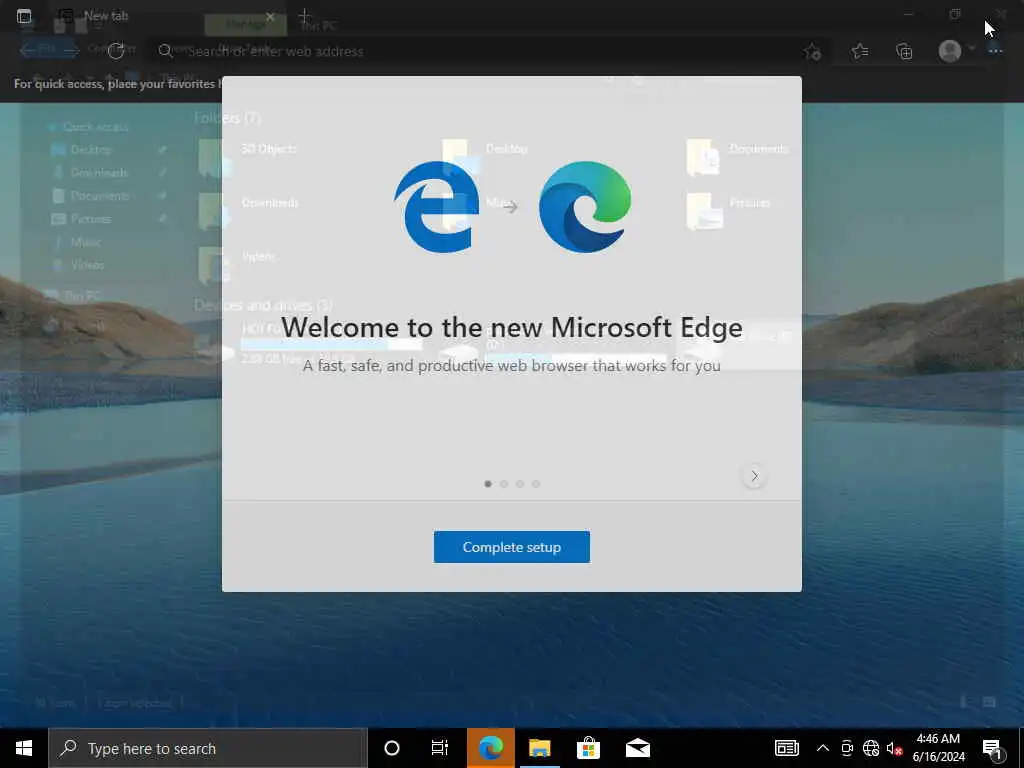Open the Action Center notifications icon
Screen dimensions: 1024x768
991,748
